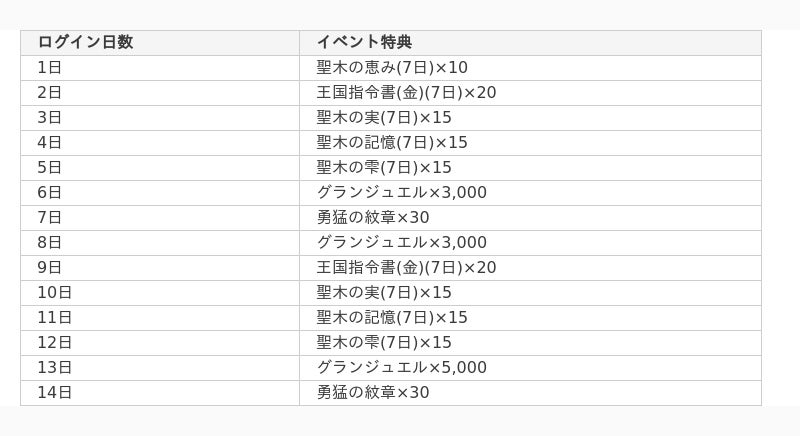Click the イベント特典 column header
This screenshot has height=436, width=800.
pyautogui.click(x=364, y=42)
